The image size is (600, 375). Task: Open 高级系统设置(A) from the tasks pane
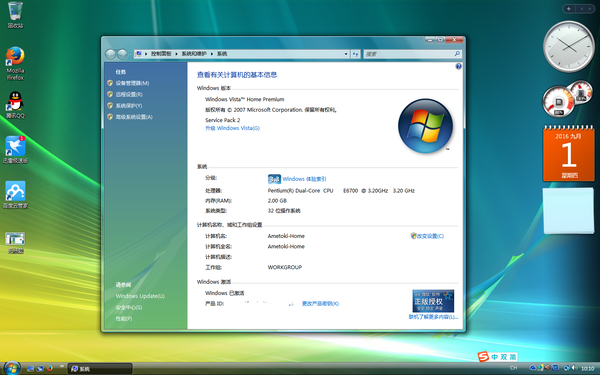click(x=134, y=117)
